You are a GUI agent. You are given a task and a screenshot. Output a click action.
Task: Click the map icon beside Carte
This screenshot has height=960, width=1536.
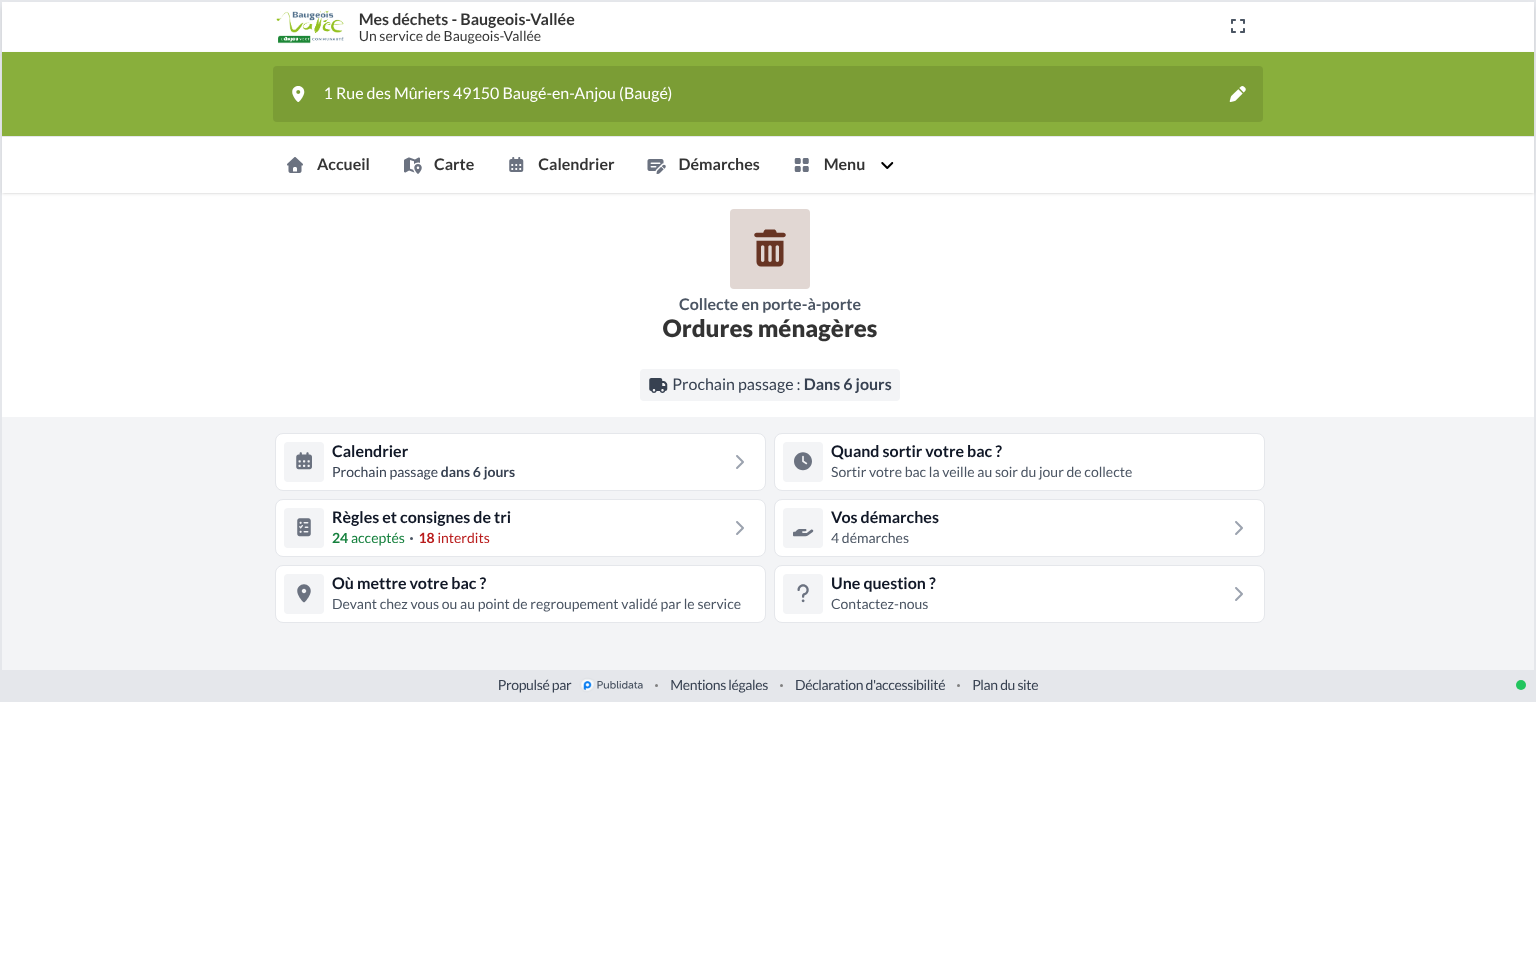coord(412,165)
